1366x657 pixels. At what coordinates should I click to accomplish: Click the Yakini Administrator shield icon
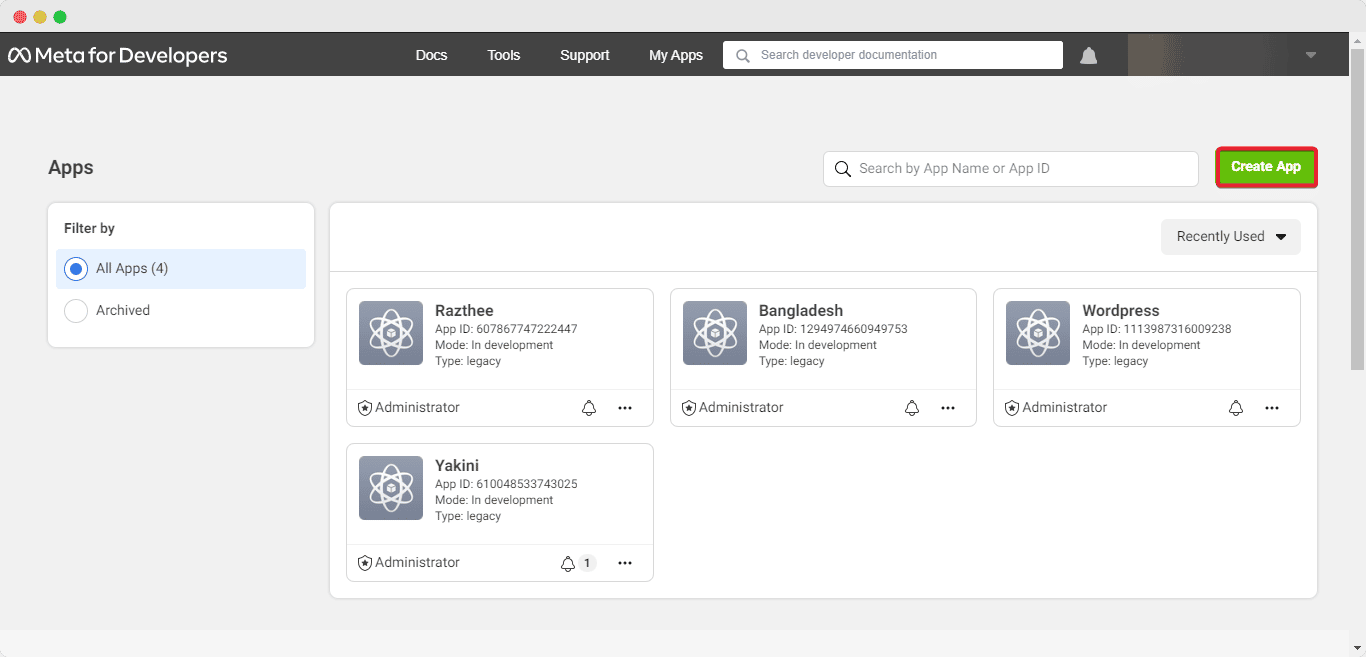(365, 563)
